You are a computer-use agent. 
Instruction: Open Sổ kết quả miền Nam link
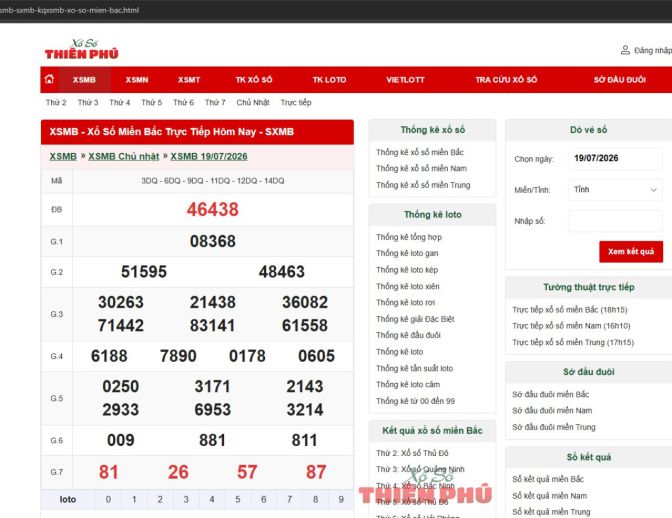click(x=549, y=496)
